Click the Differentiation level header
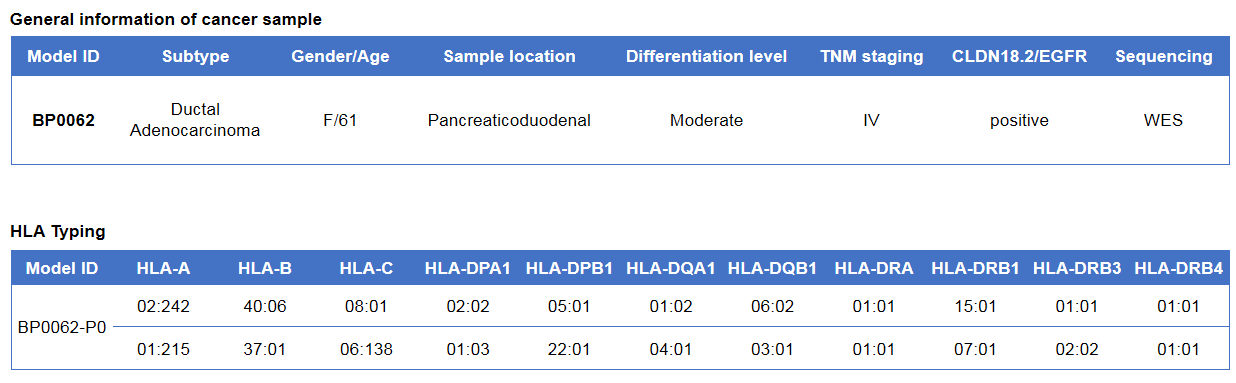 [706, 56]
